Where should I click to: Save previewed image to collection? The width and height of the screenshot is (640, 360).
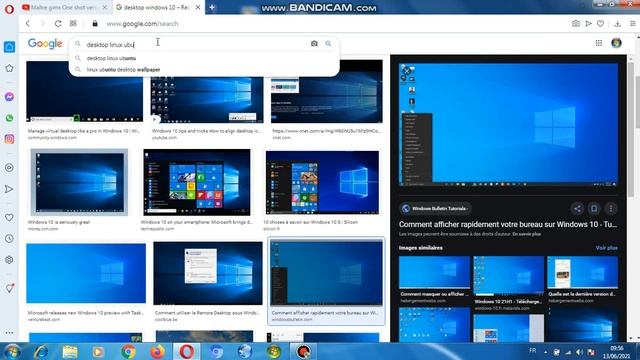594,209
